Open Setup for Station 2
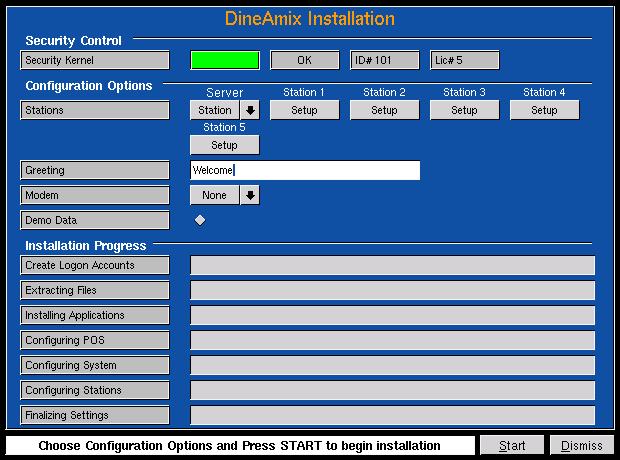 (384, 110)
